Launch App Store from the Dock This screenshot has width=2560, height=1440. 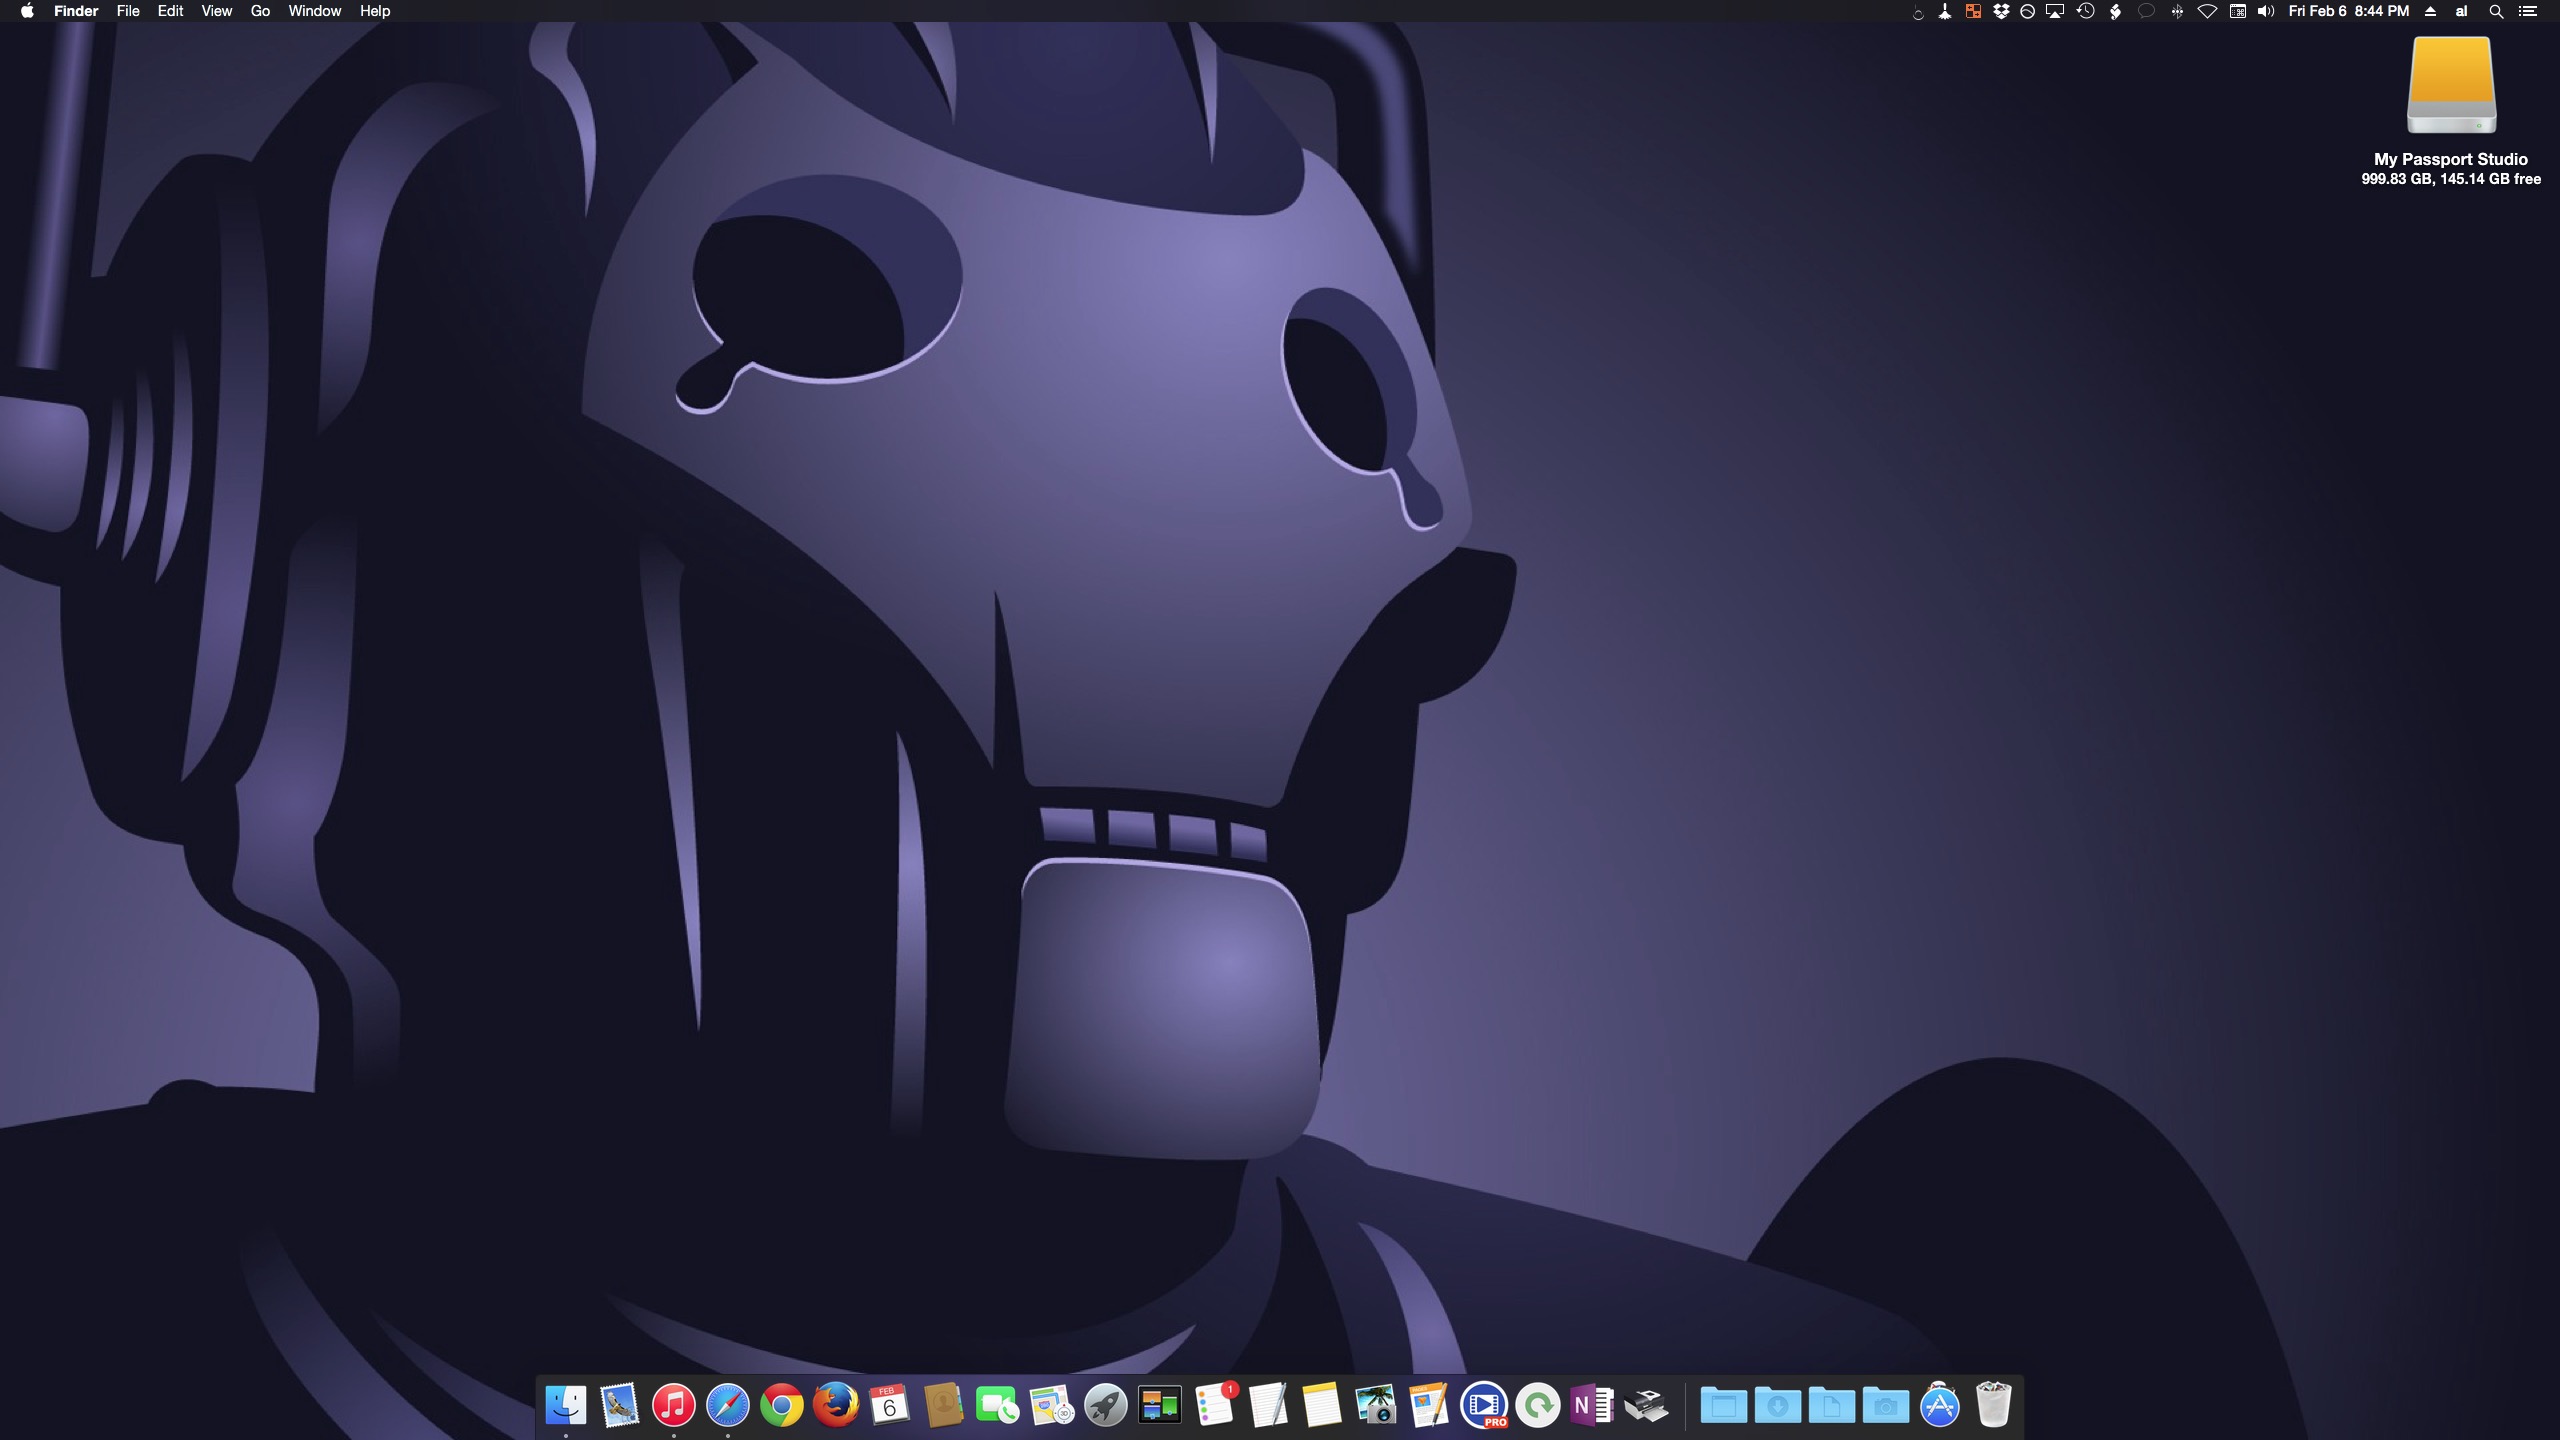(1939, 1405)
